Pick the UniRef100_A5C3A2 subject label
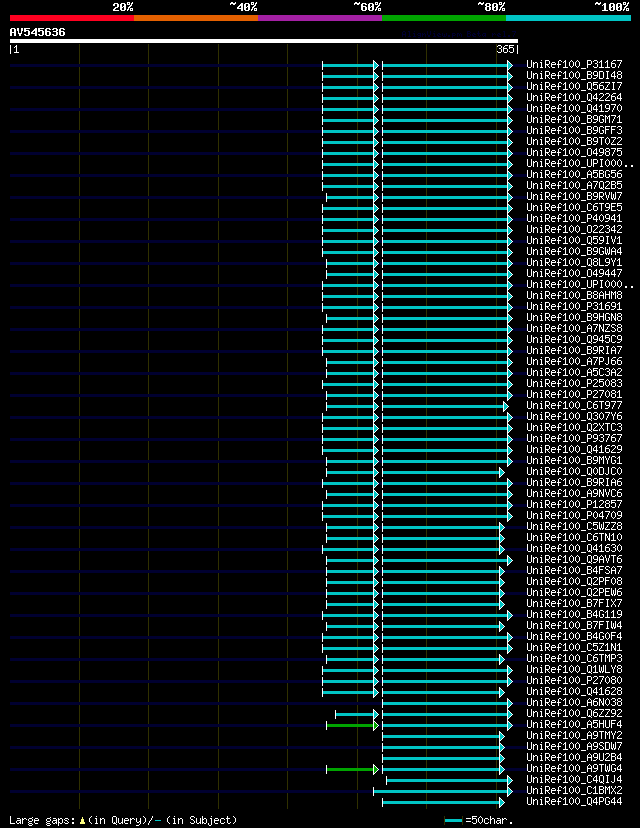Screen dimensions: 640x828 click(574, 372)
